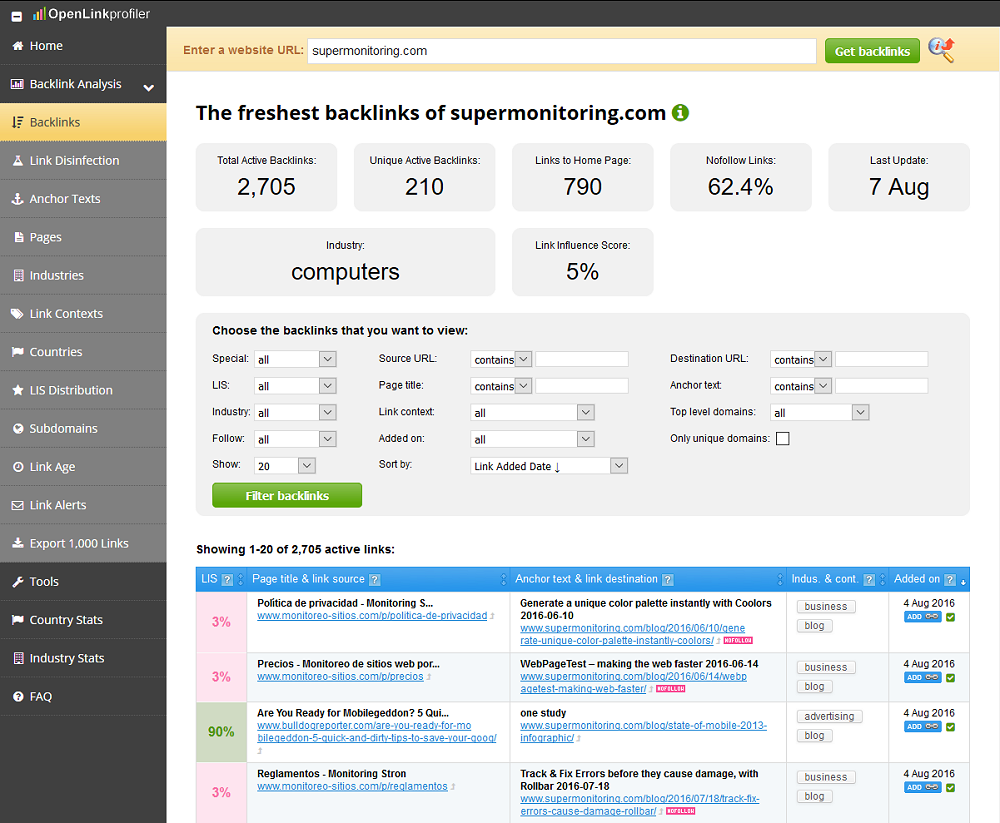This screenshot has width=1000, height=823.
Task: Open the Sort by dropdown
Action: tap(546, 464)
